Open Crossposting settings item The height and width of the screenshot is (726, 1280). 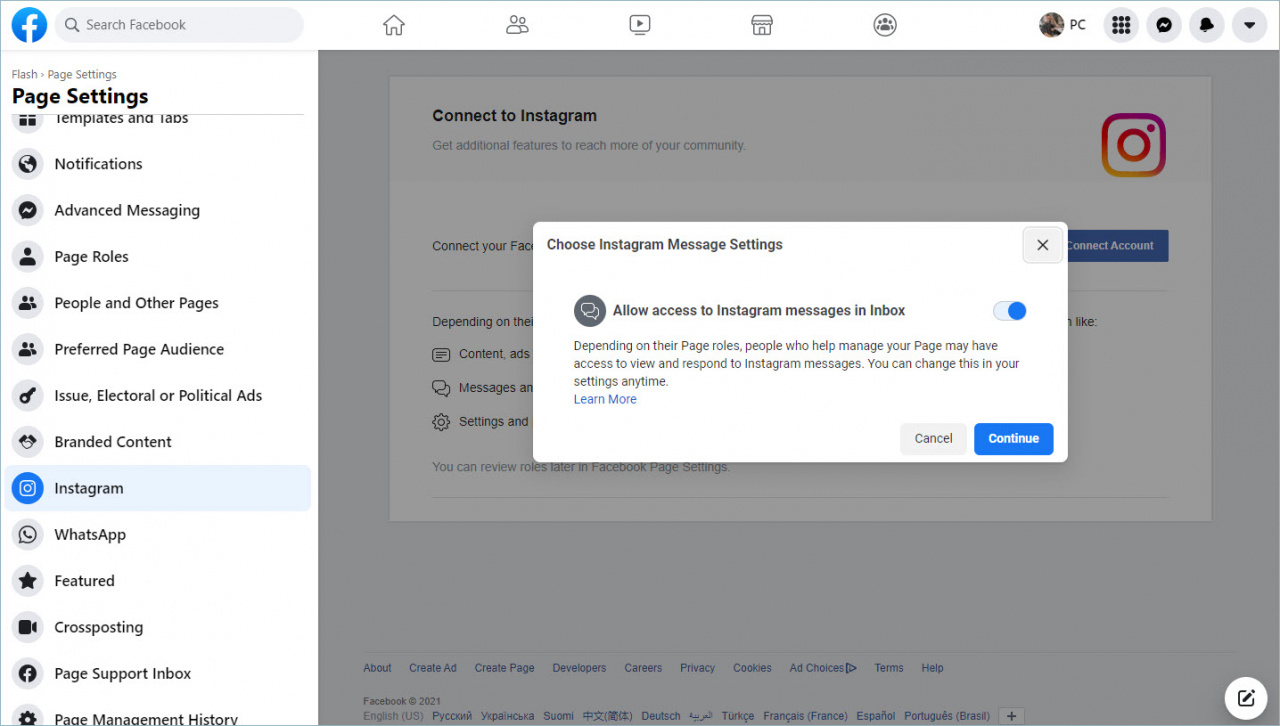click(158, 627)
